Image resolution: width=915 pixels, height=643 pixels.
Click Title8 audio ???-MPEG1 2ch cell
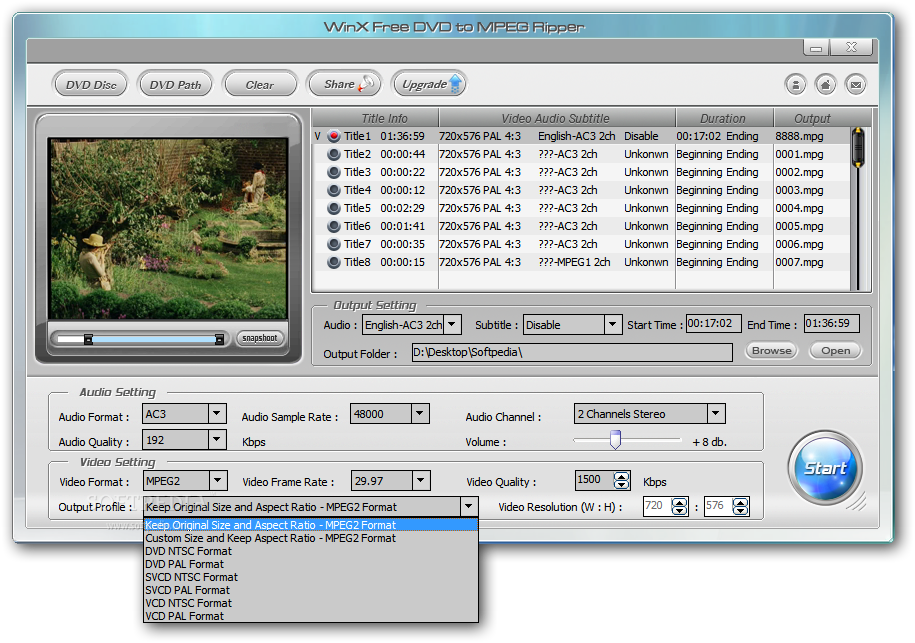point(574,262)
